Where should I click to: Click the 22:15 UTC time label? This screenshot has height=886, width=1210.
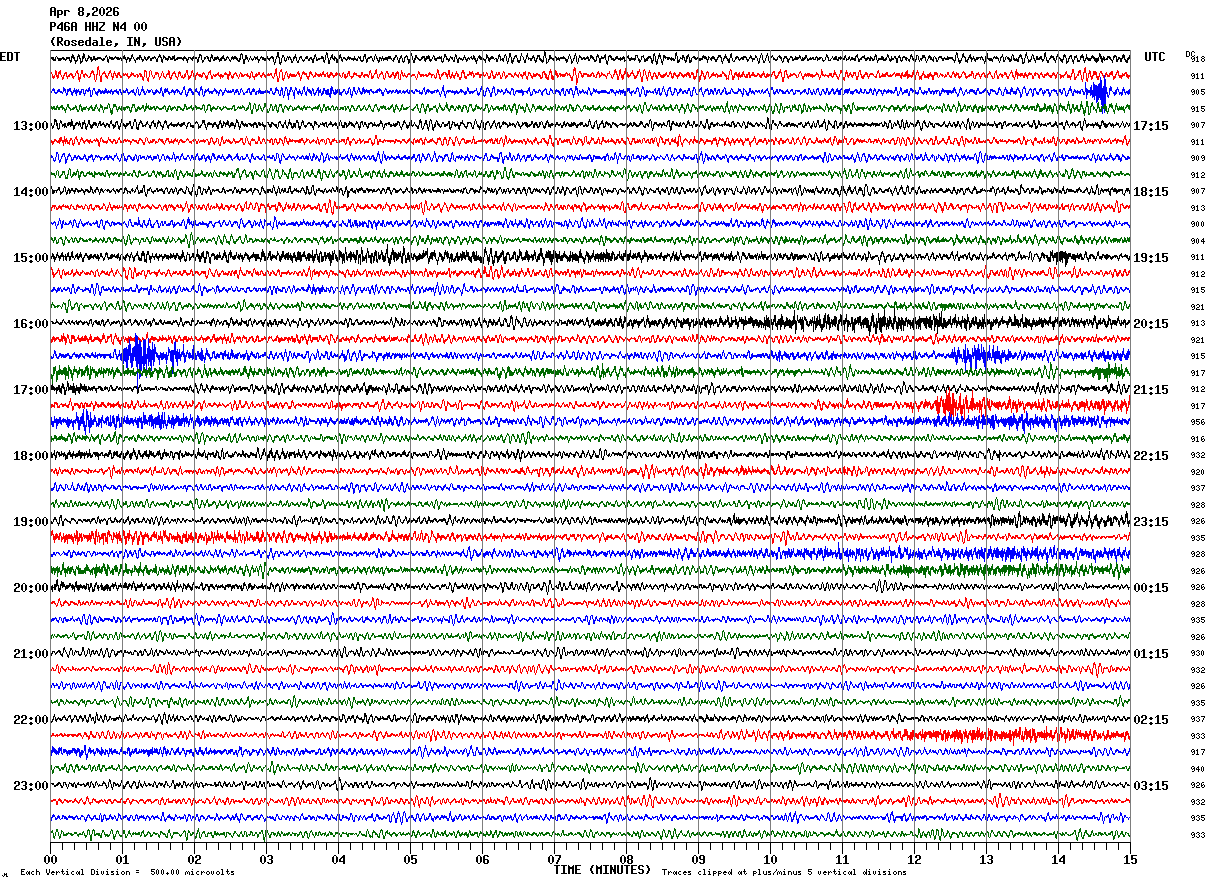[x=1151, y=456]
